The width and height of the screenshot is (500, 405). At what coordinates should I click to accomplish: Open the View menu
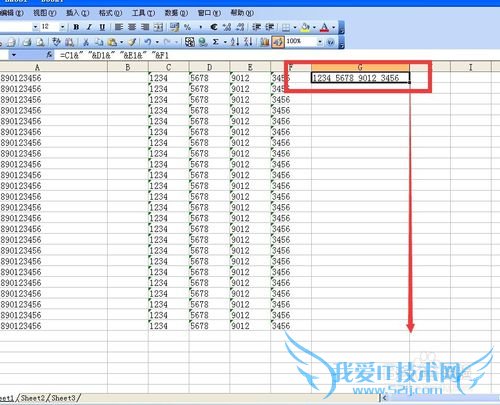45,13
